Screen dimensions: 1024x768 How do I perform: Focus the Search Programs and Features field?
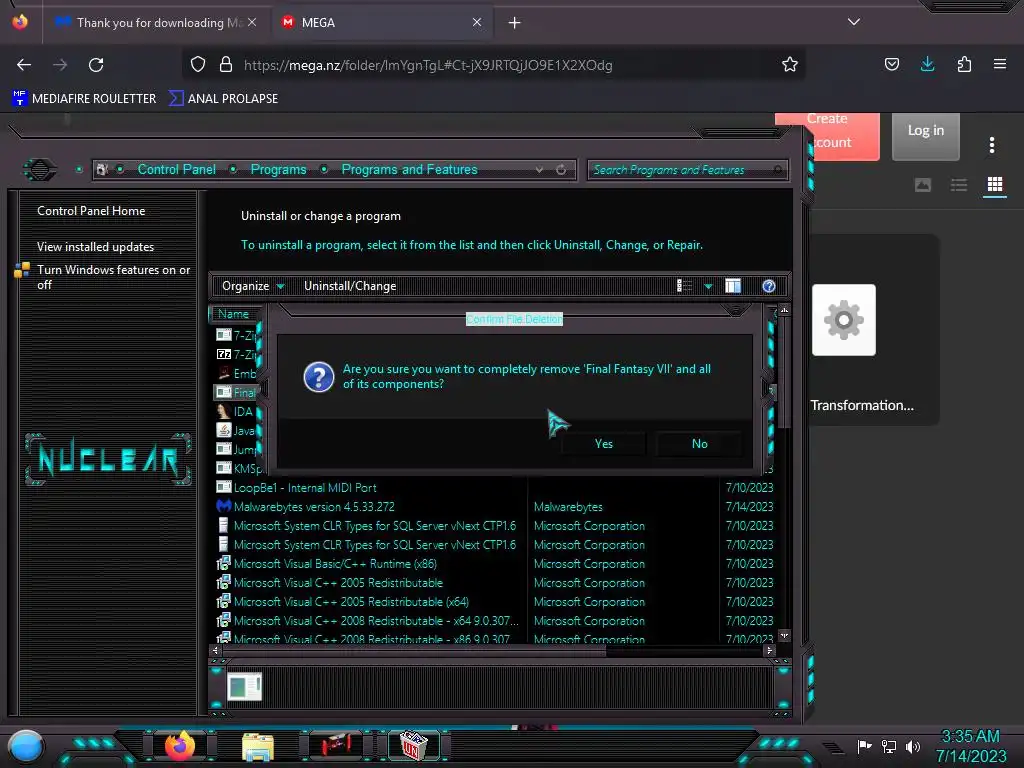(687, 170)
